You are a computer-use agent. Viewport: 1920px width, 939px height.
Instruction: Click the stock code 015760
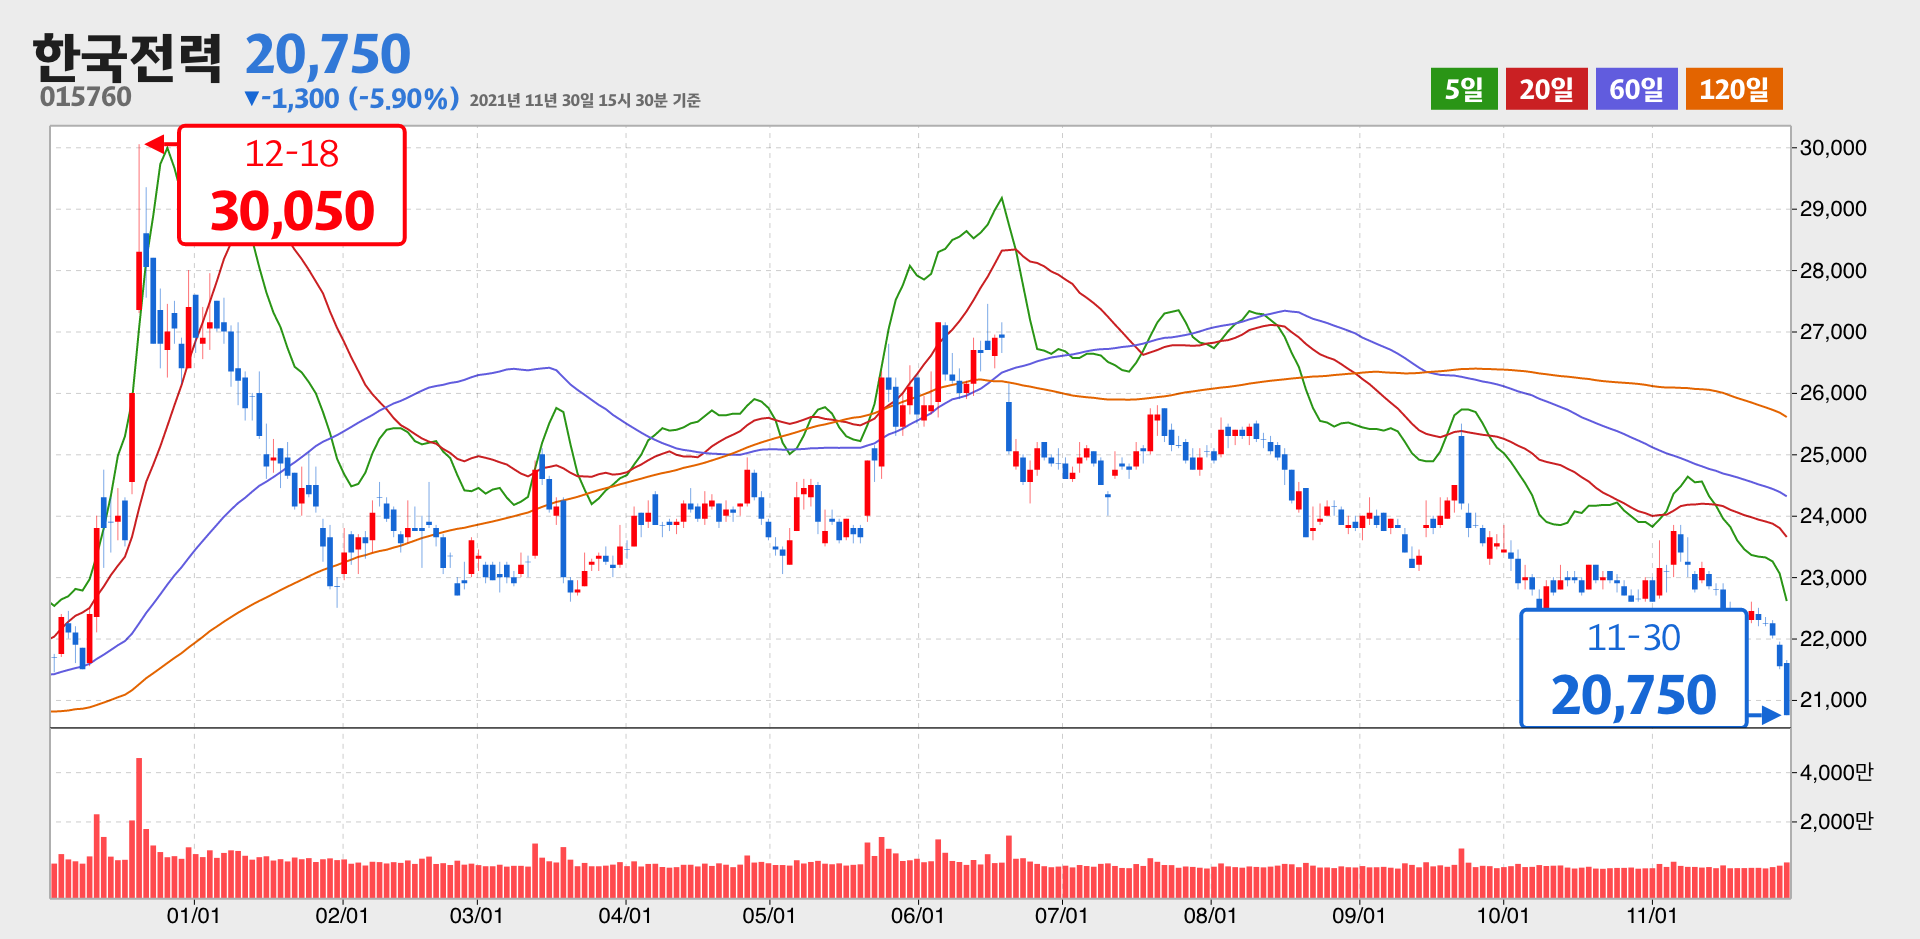(x=86, y=97)
